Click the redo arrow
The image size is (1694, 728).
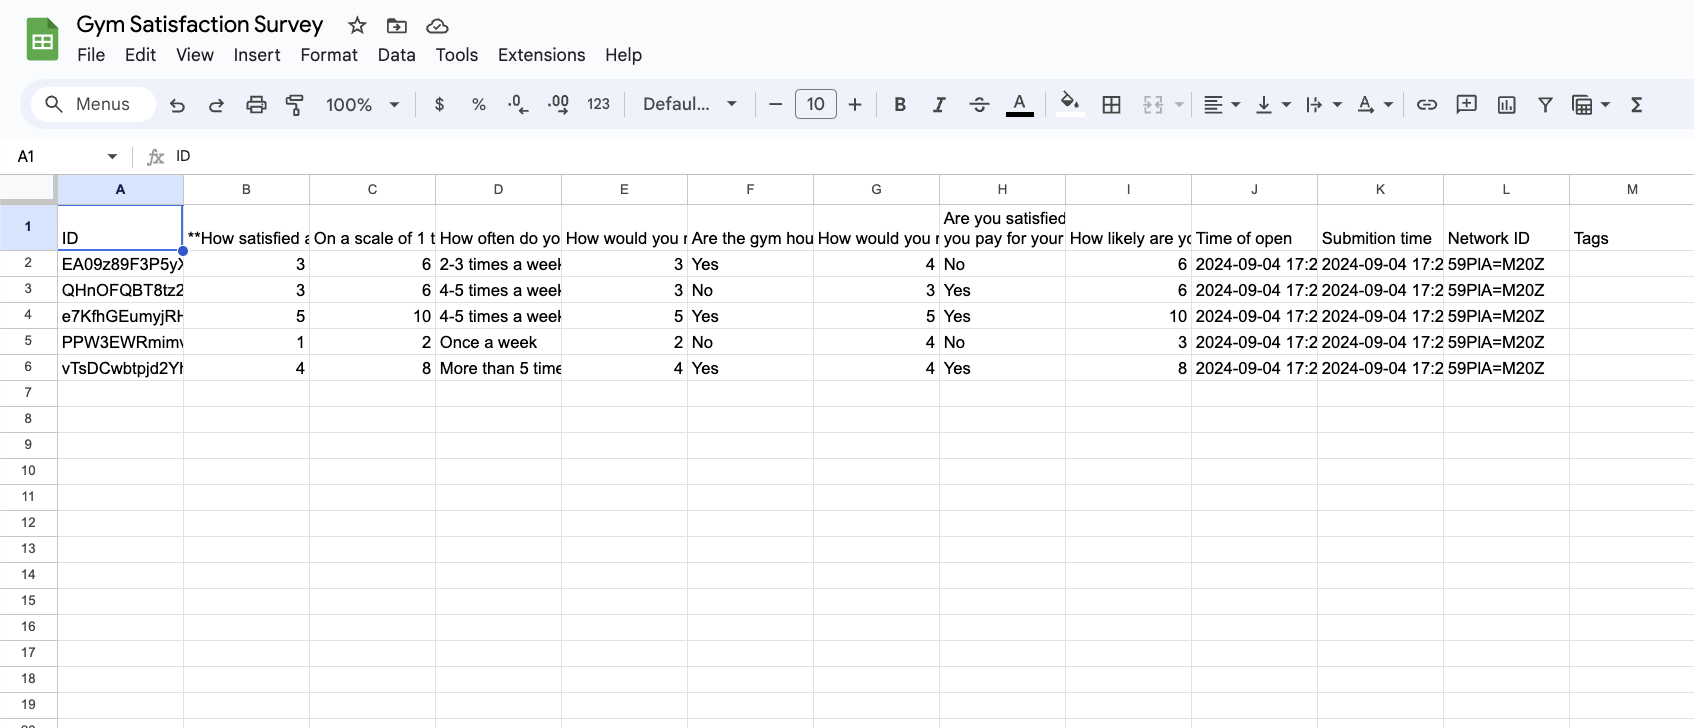coord(216,104)
